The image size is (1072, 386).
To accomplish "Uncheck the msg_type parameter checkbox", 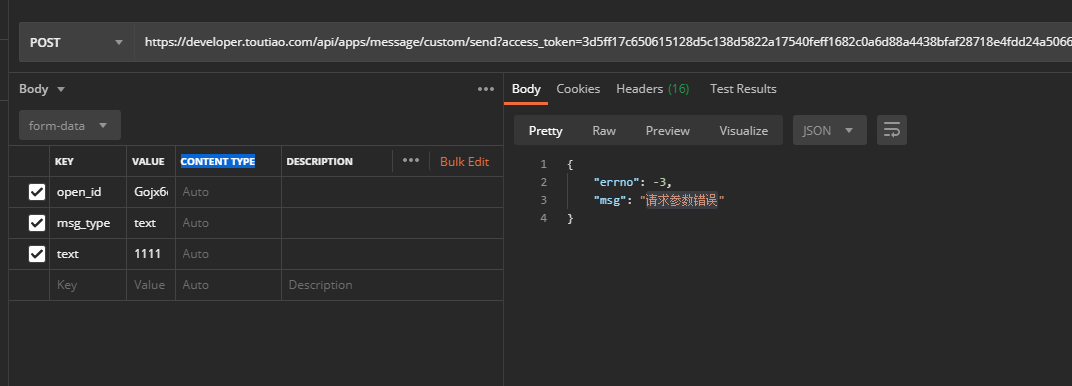I will click(37, 223).
